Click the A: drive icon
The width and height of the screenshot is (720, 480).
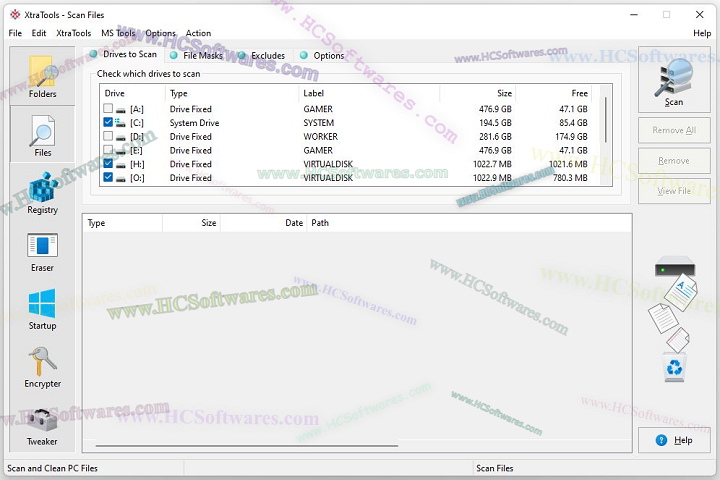(120, 110)
